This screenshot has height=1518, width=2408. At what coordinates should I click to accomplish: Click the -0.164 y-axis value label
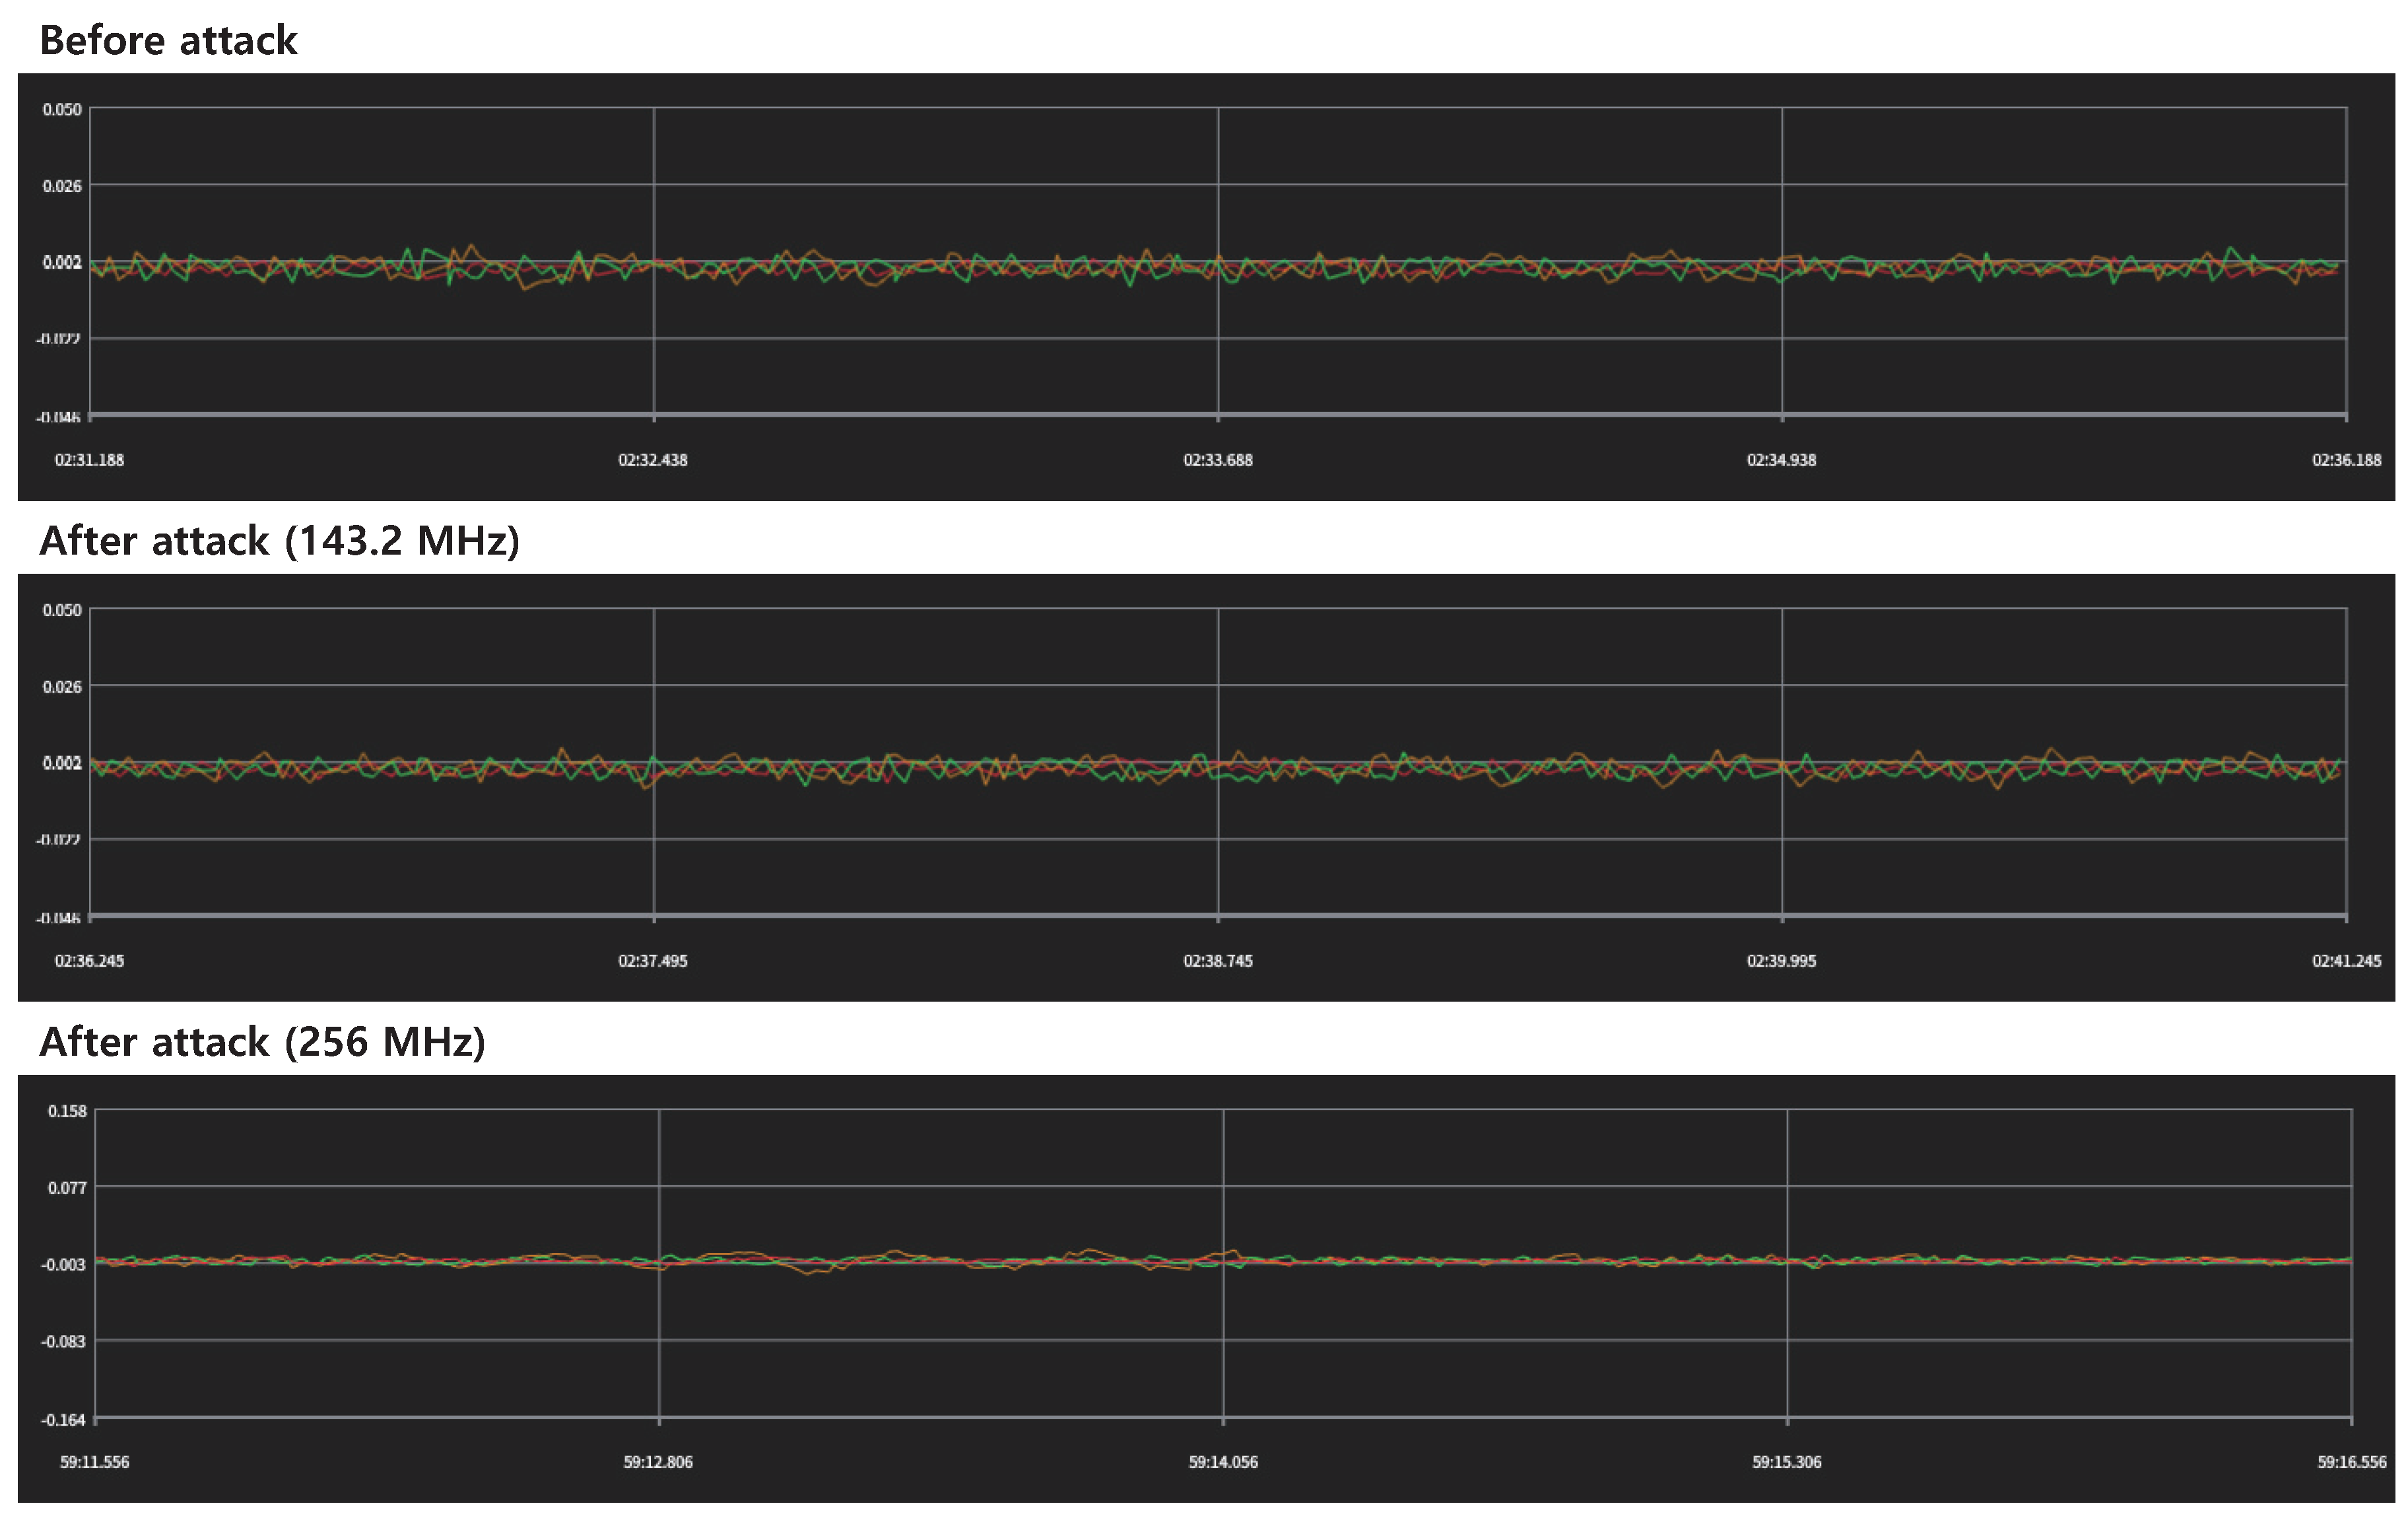(x=63, y=1420)
